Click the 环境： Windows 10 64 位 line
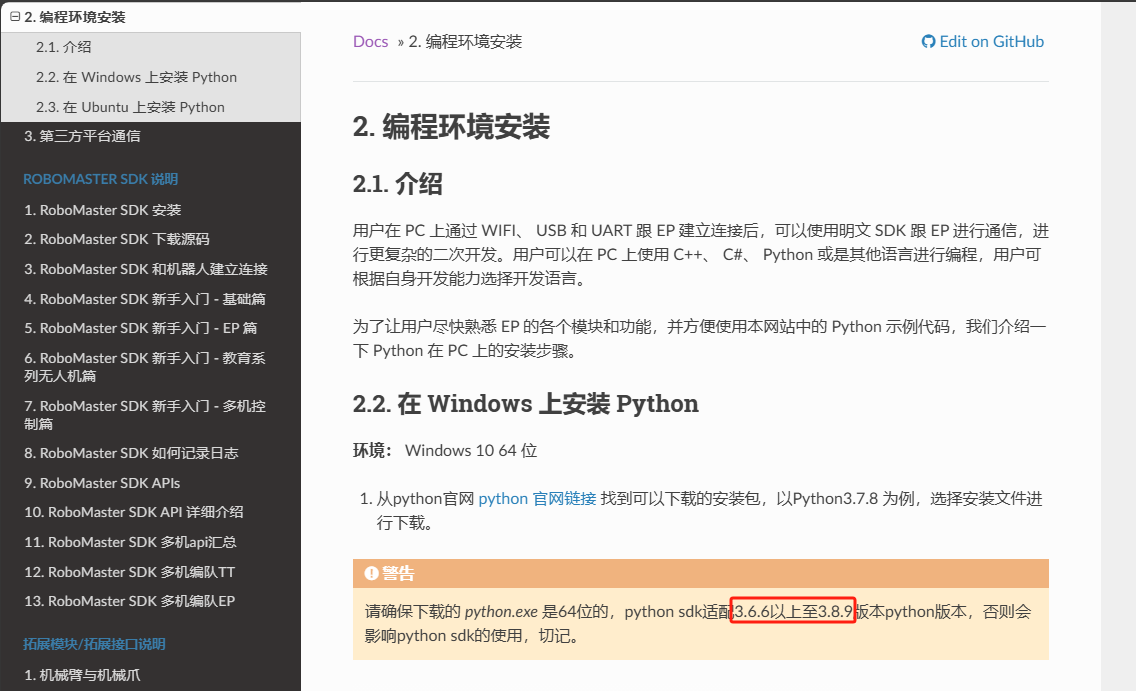Image resolution: width=1136 pixels, height=691 pixels. click(445, 451)
